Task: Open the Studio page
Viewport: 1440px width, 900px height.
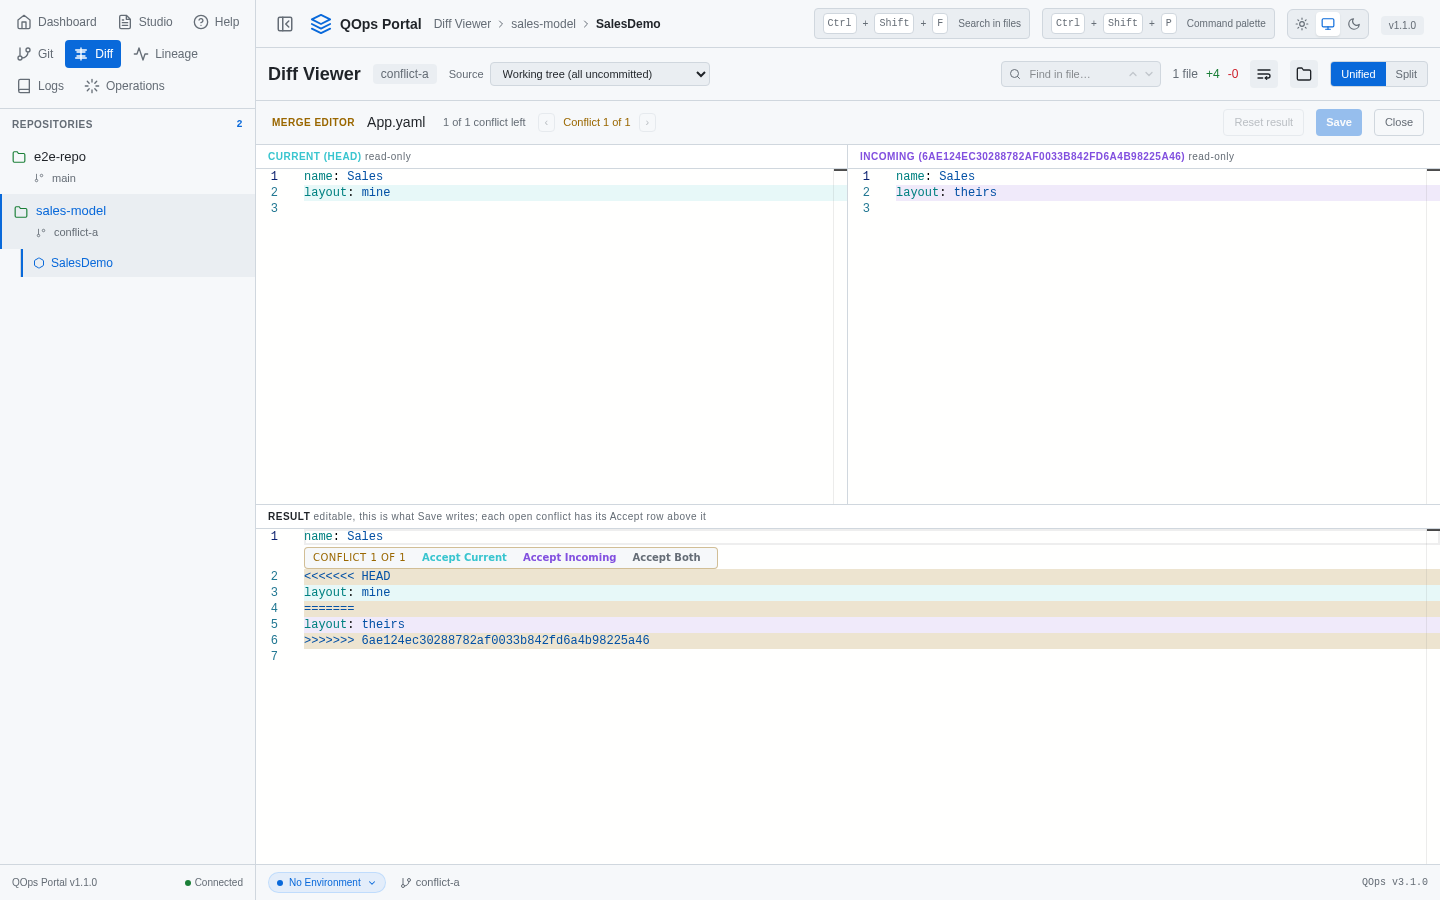Action: [x=145, y=22]
